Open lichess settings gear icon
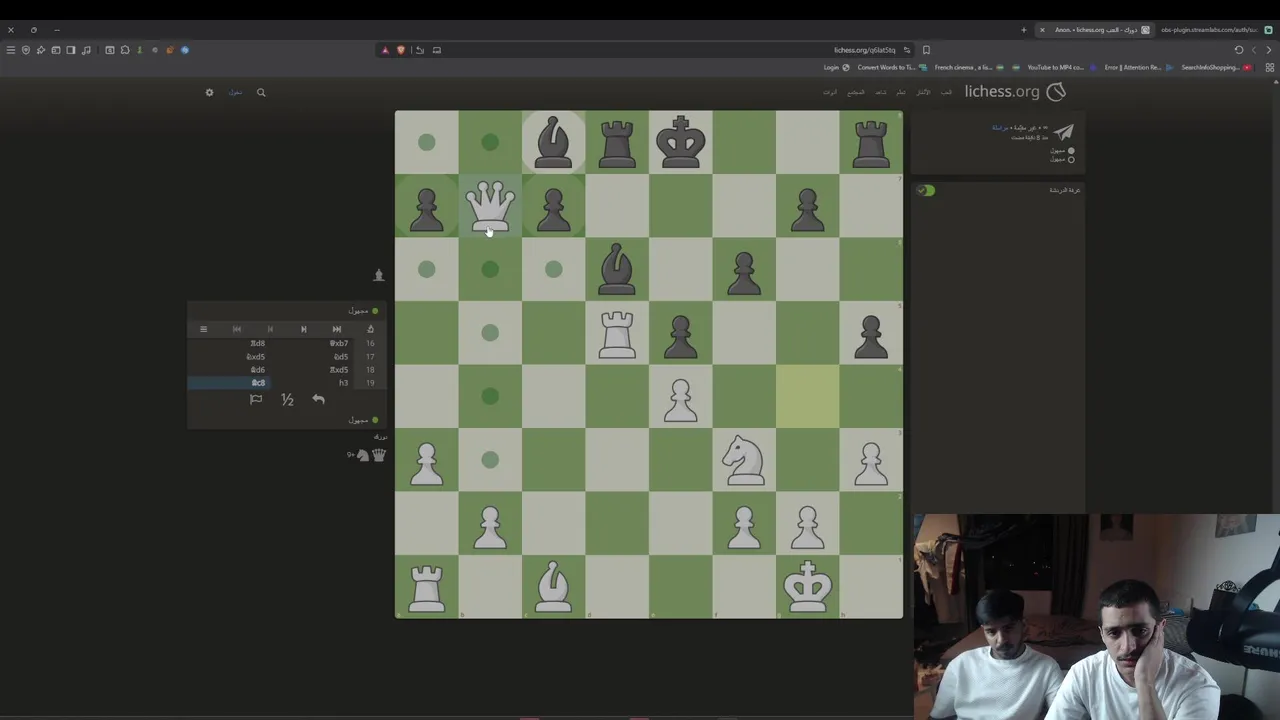The image size is (1280, 720). 209,92
